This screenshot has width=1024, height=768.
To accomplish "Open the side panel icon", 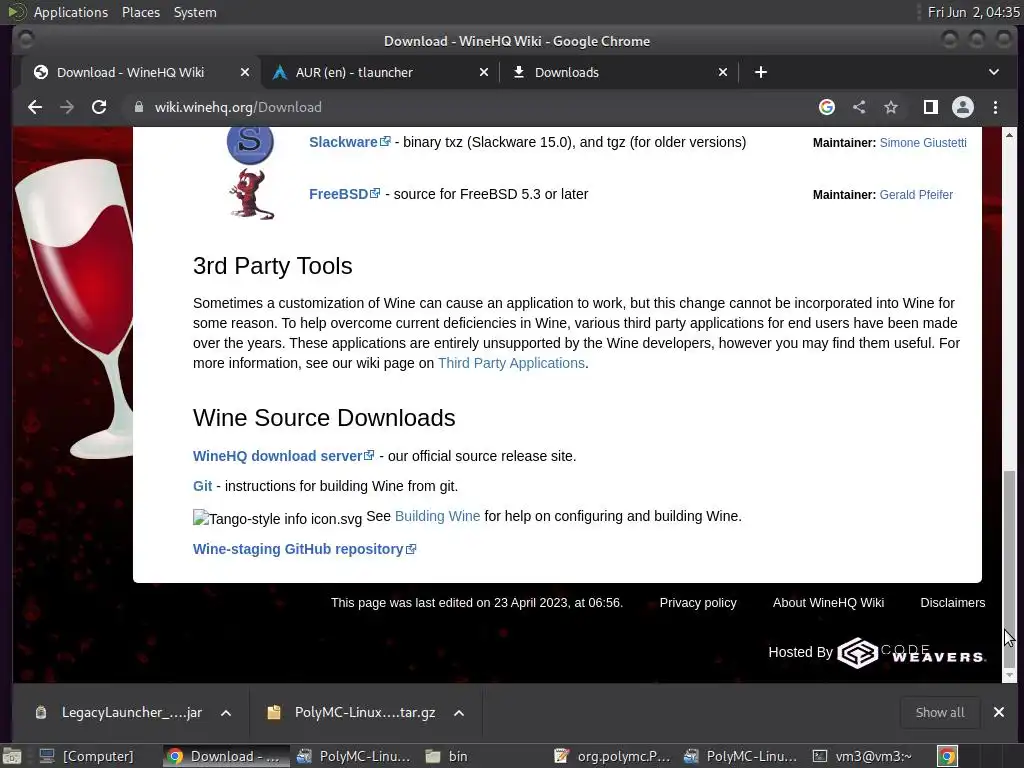I will click(x=931, y=107).
